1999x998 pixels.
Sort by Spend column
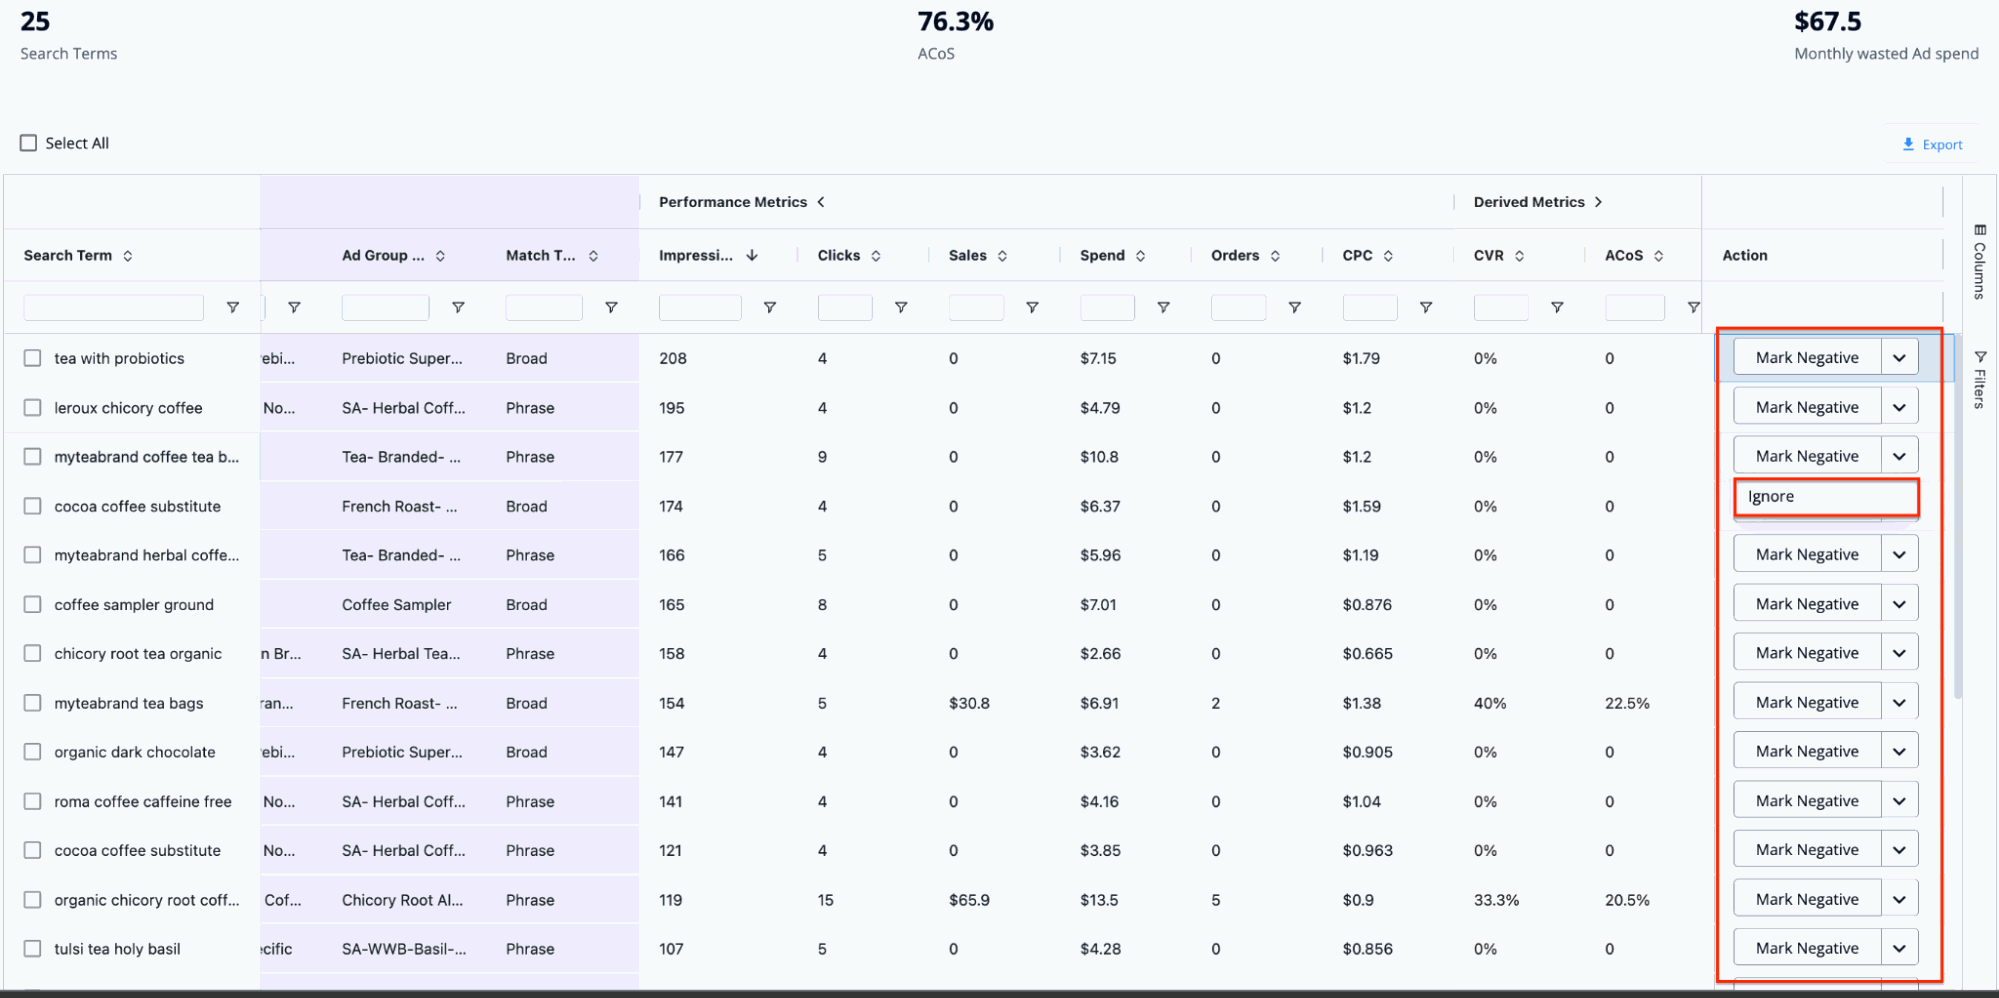click(1140, 256)
